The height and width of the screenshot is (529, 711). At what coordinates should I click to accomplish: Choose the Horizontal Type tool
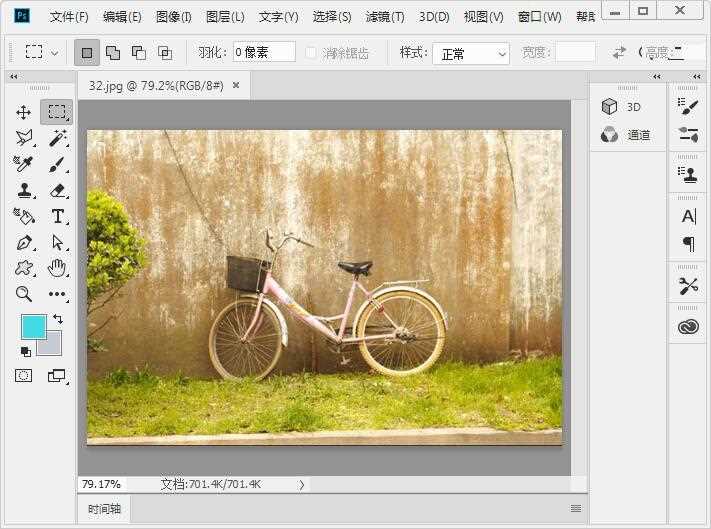click(x=57, y=216)
